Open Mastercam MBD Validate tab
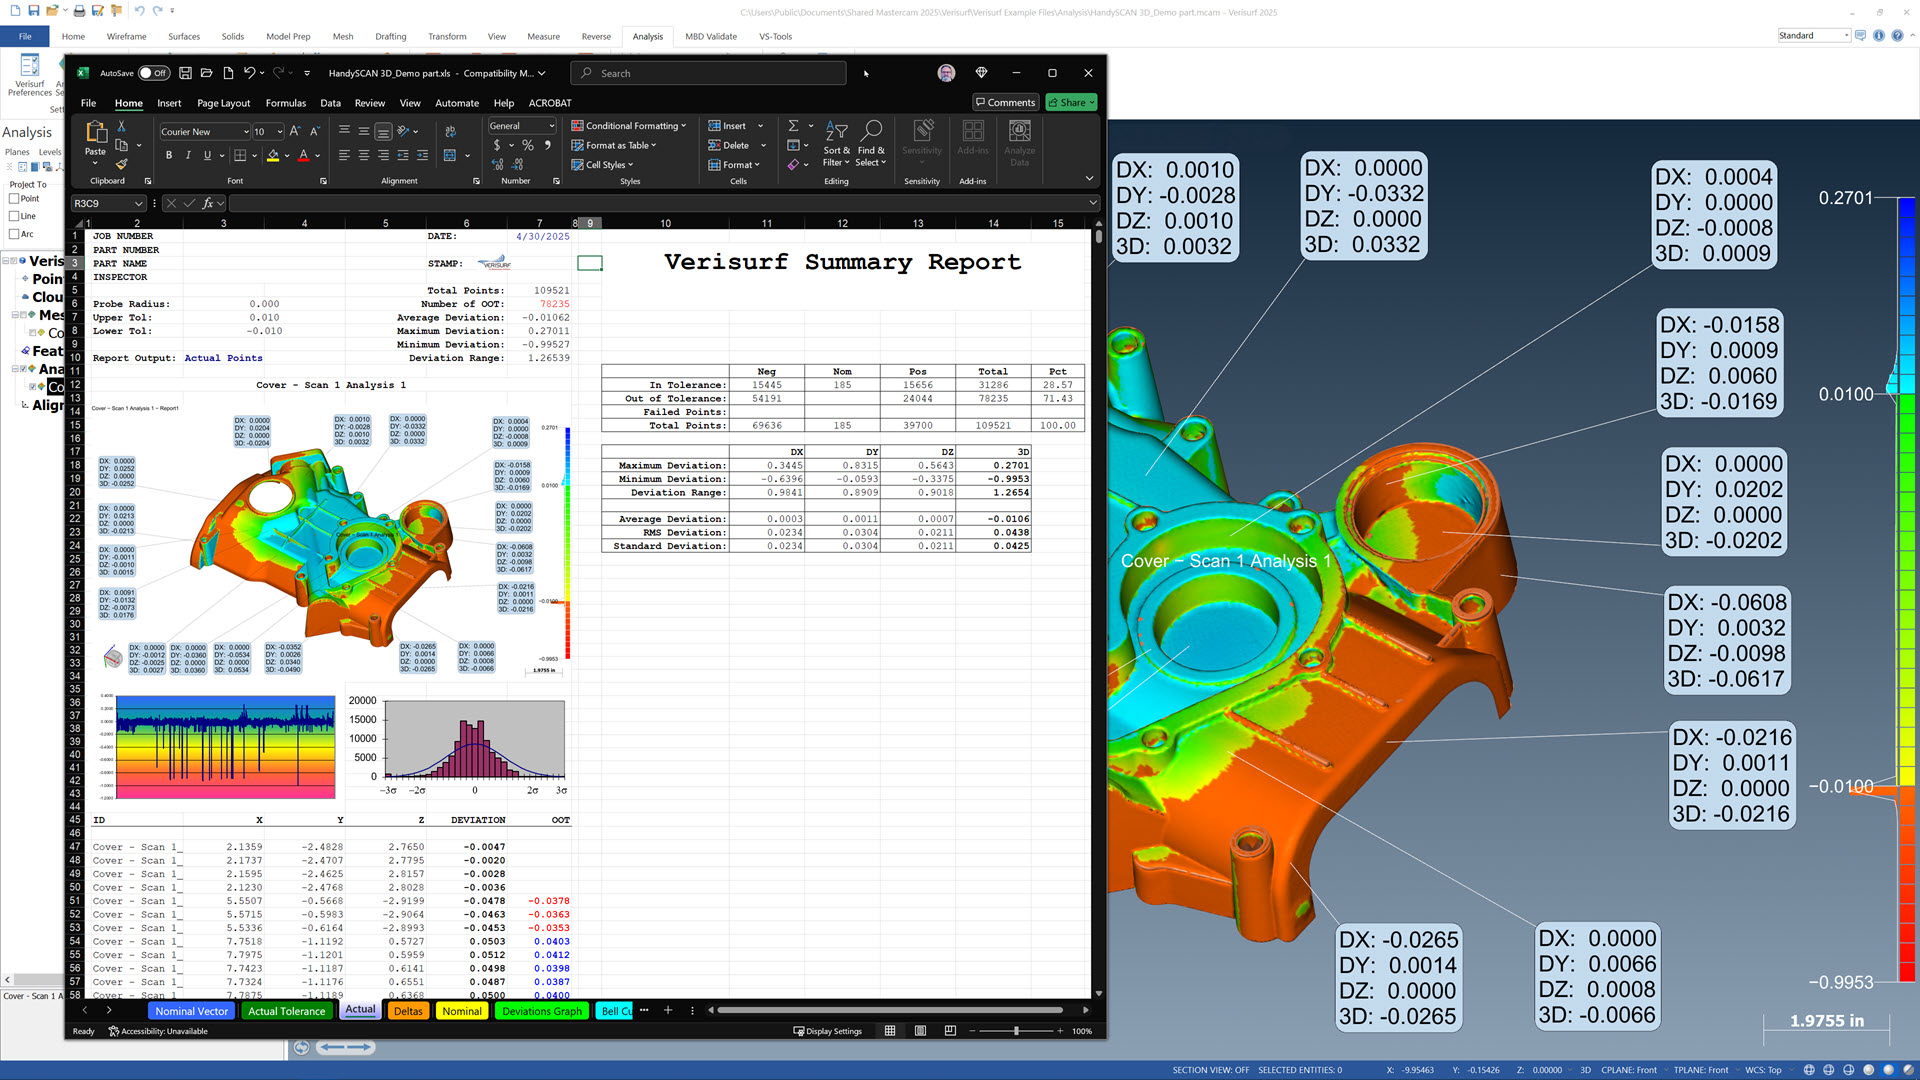1920x1080 pixels. tap(711, 37)
